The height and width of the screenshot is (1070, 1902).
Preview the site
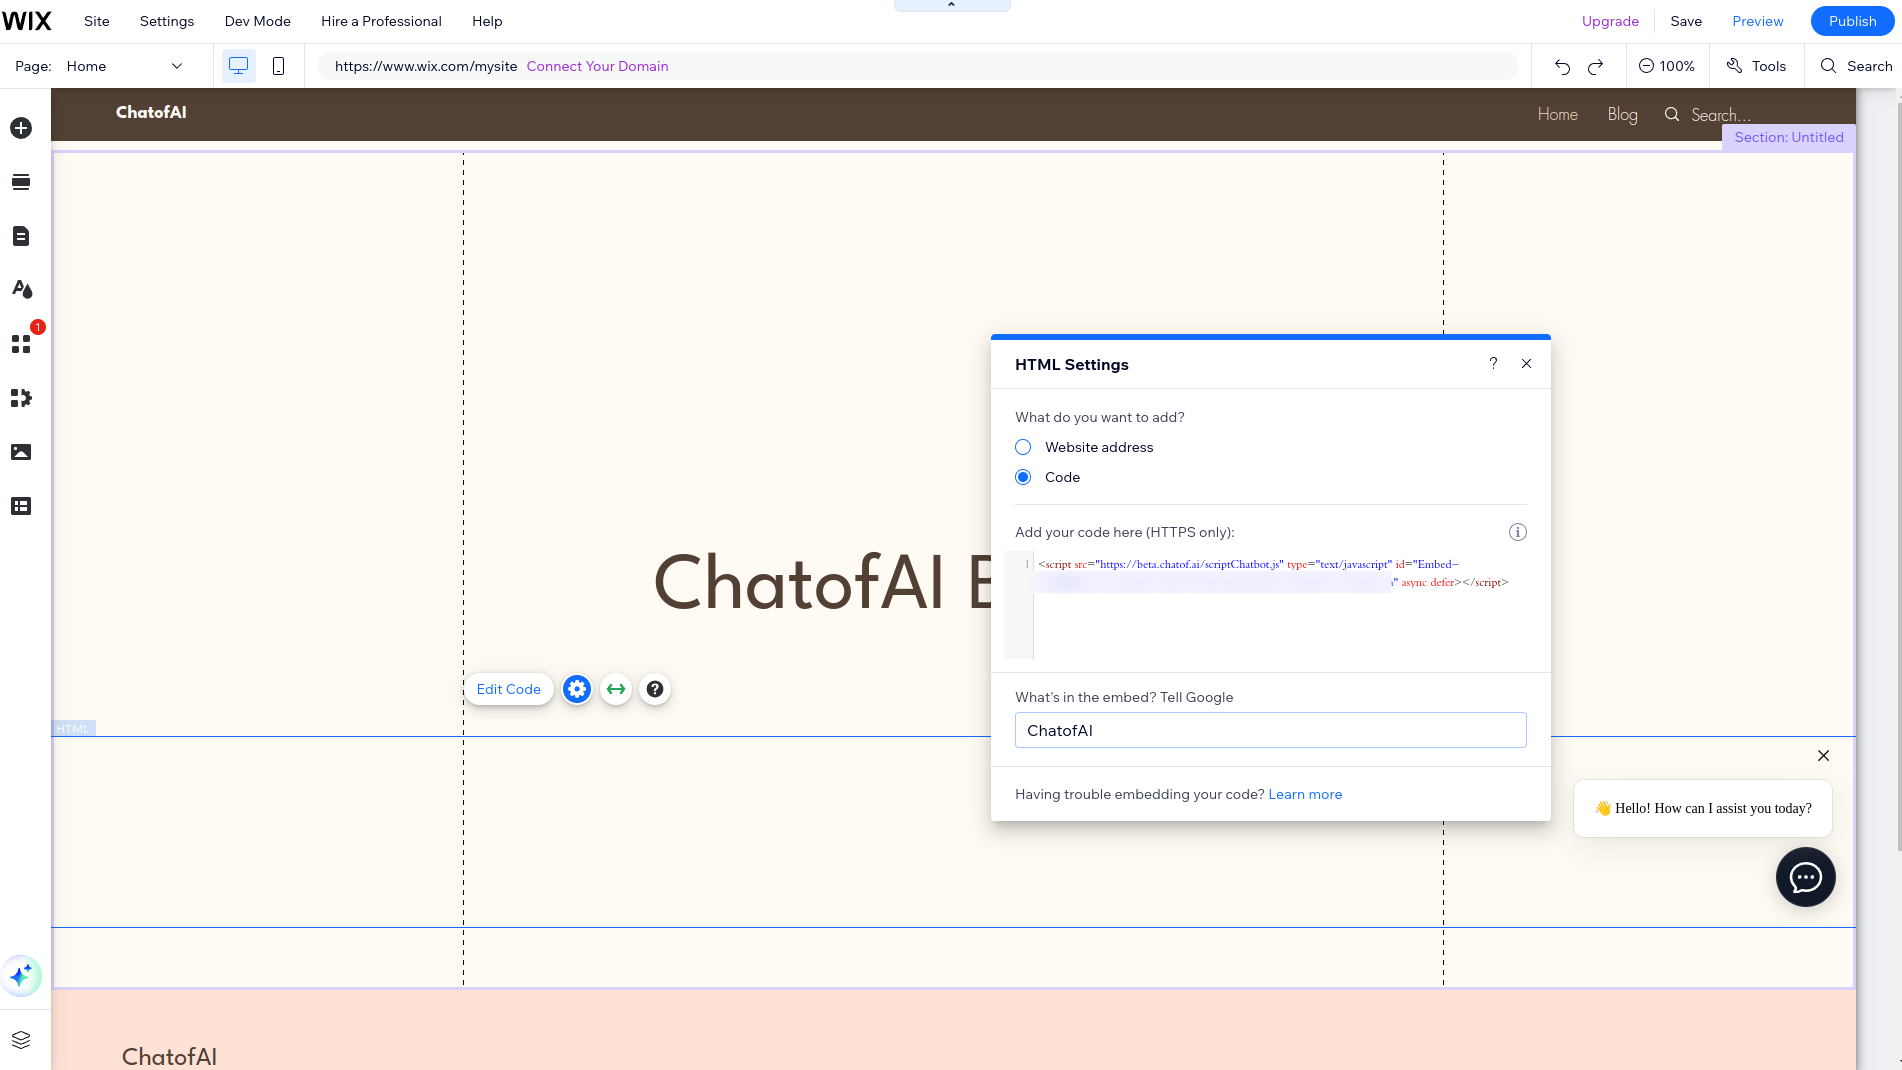(x=1758, y=21)
